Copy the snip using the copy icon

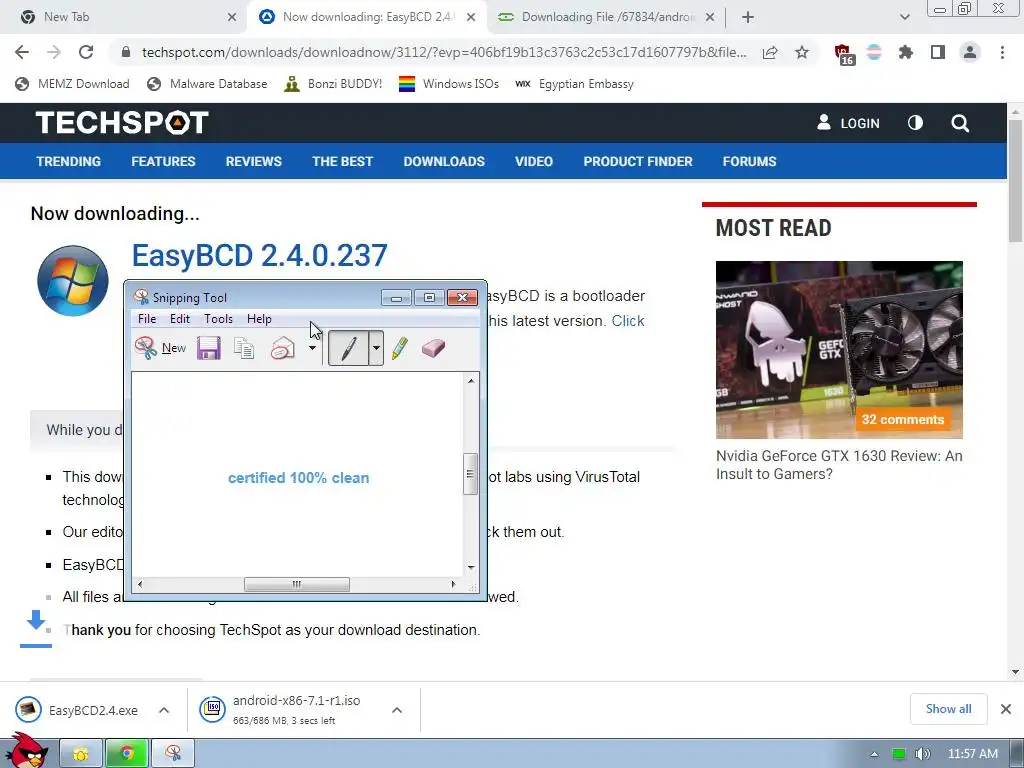click(244, 348)
